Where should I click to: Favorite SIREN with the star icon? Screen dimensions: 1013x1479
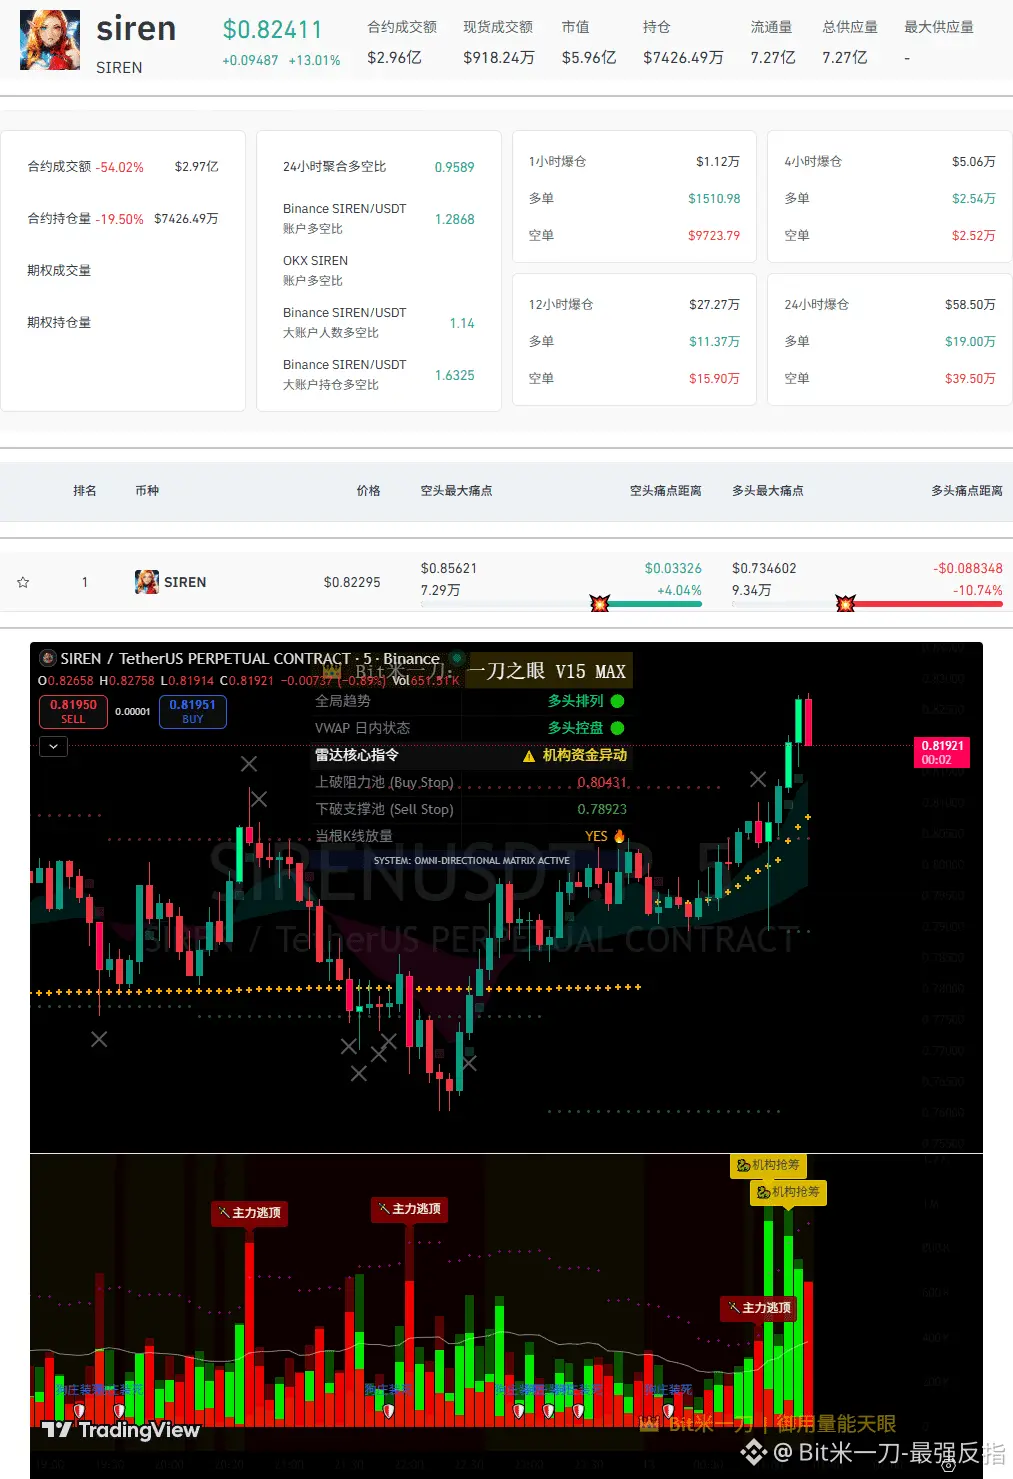point(23,582)
